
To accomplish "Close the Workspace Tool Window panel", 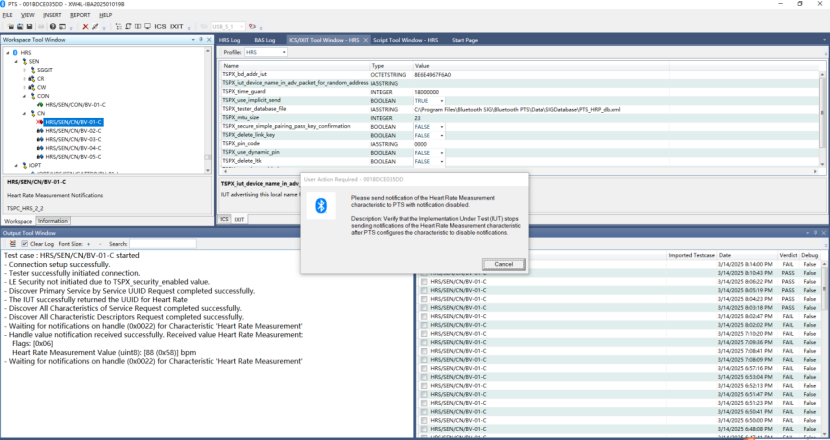I will (209, 40).
